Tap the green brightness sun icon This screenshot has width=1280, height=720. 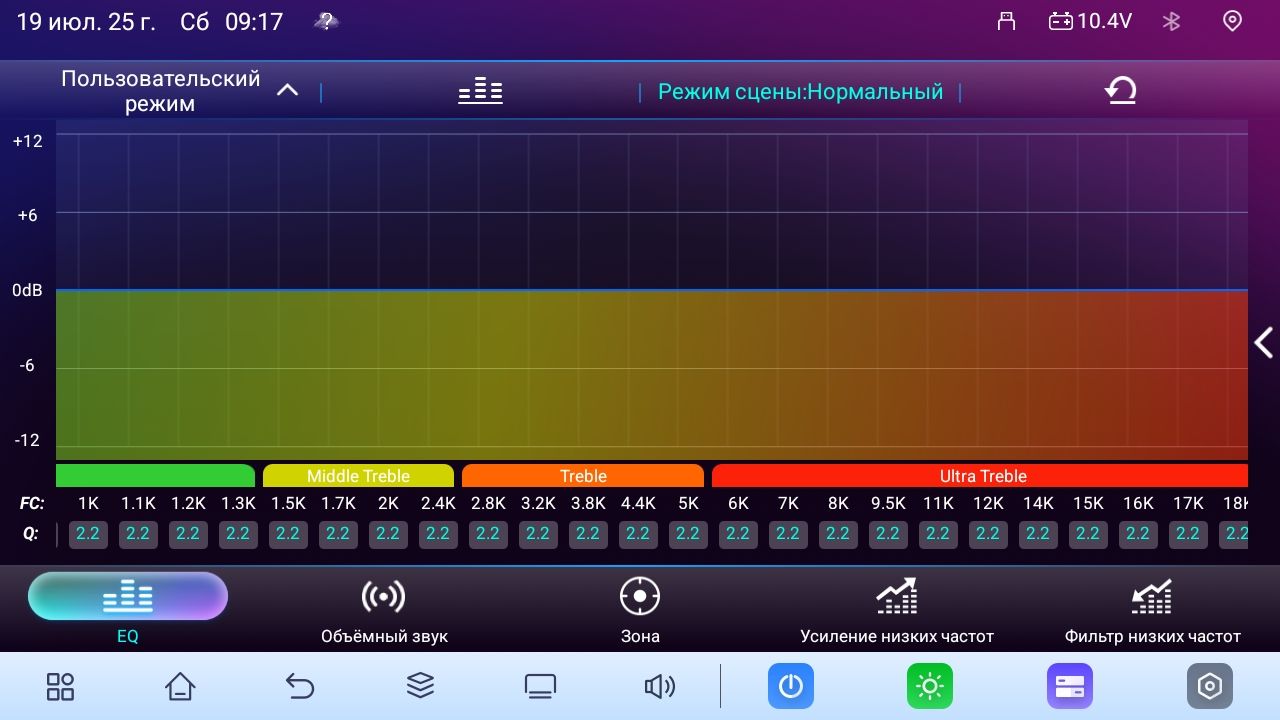[930, 686]
